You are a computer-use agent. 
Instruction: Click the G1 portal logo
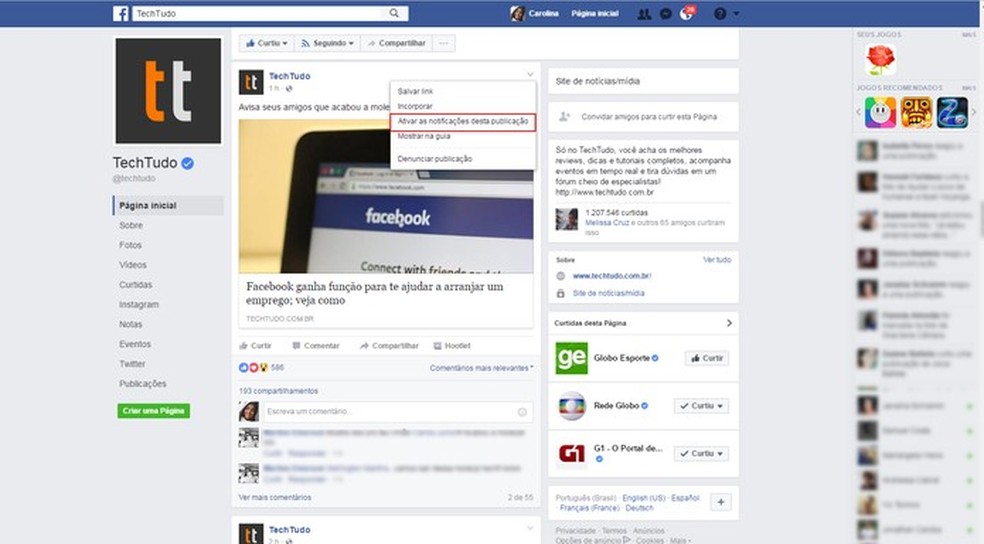point(572,453)
